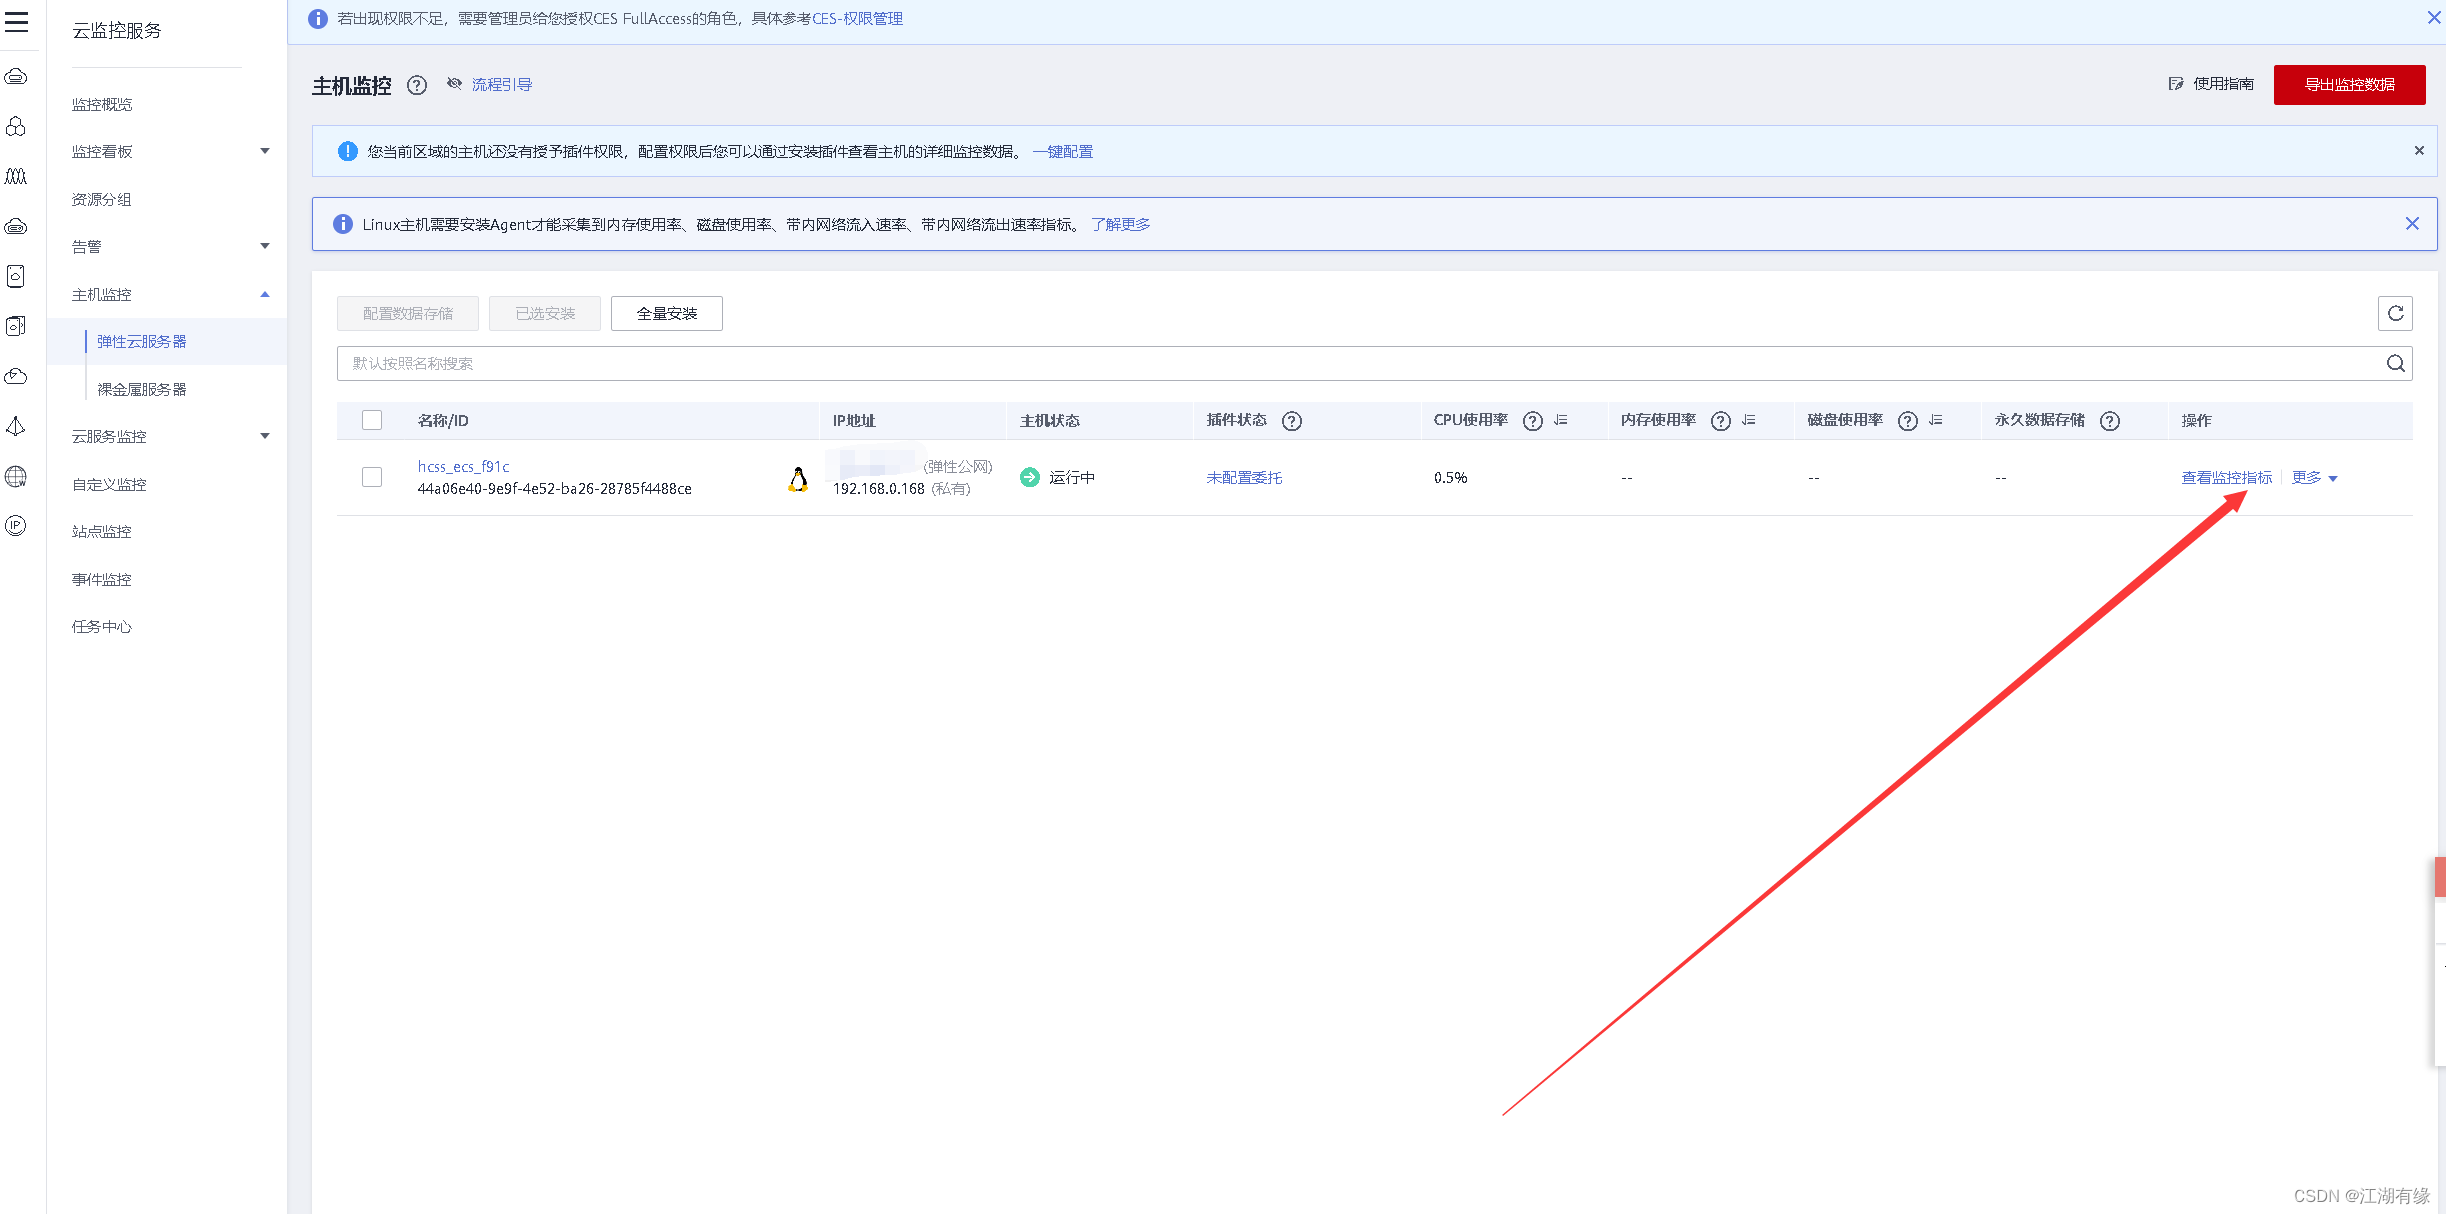Viewport: 2446px width, 1214px height.
Task: Click the 导出监控数据 red button
Action: pyautogui.click(x=2349, y=85)
